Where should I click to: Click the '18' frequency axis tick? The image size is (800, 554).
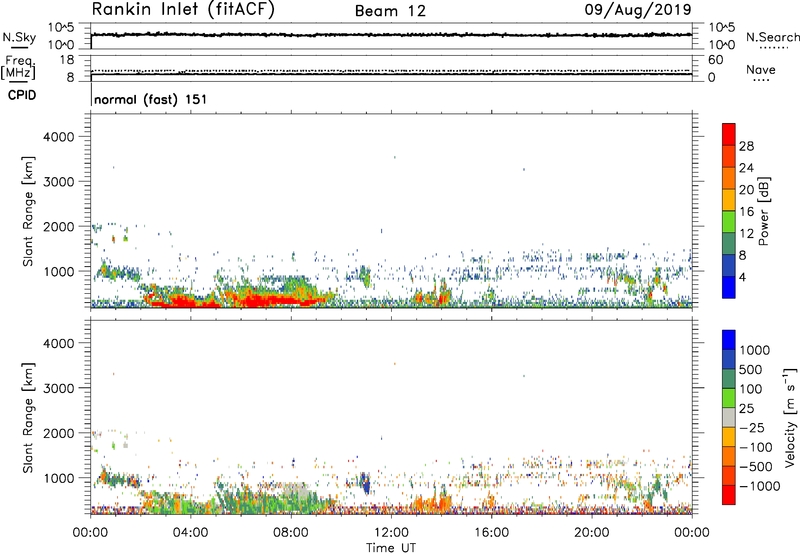pos(67,60)
